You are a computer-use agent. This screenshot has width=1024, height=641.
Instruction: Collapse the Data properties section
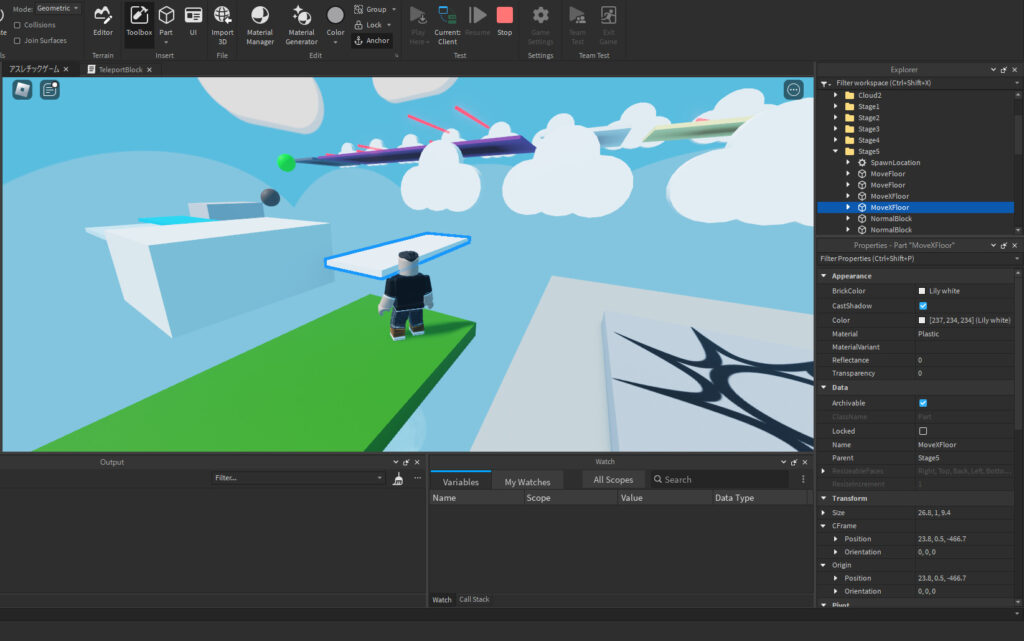tap(824, 388)
